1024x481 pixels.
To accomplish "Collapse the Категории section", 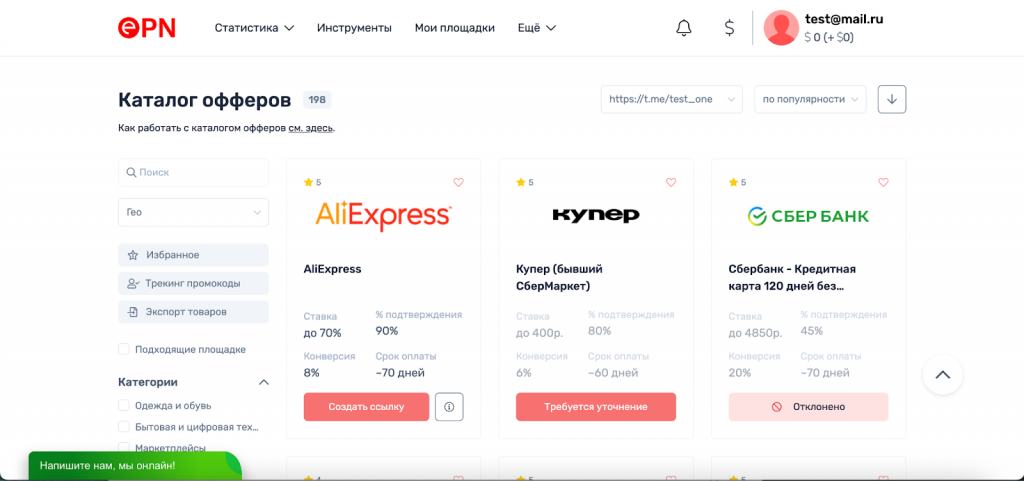I will pyautogui.click(x=264, y=382).
